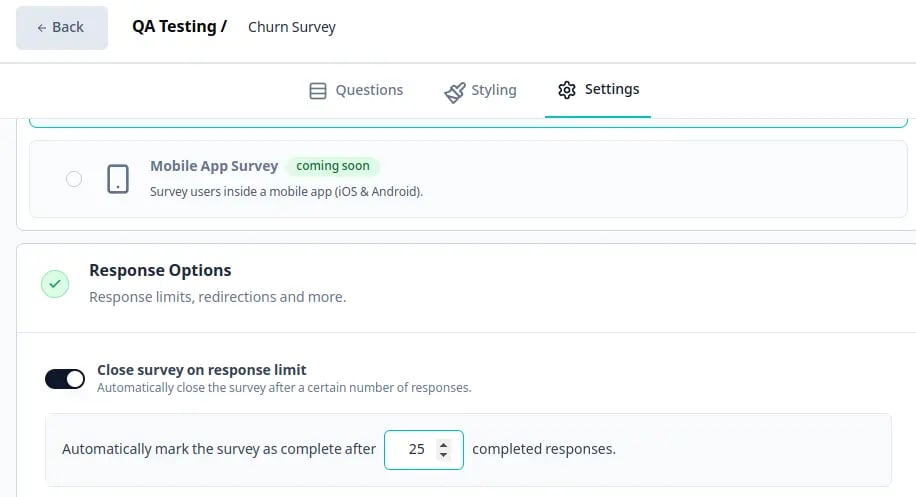Click the Back button
Image resolution: width=916 pixels, height=497 pixels.
(61, 27)
